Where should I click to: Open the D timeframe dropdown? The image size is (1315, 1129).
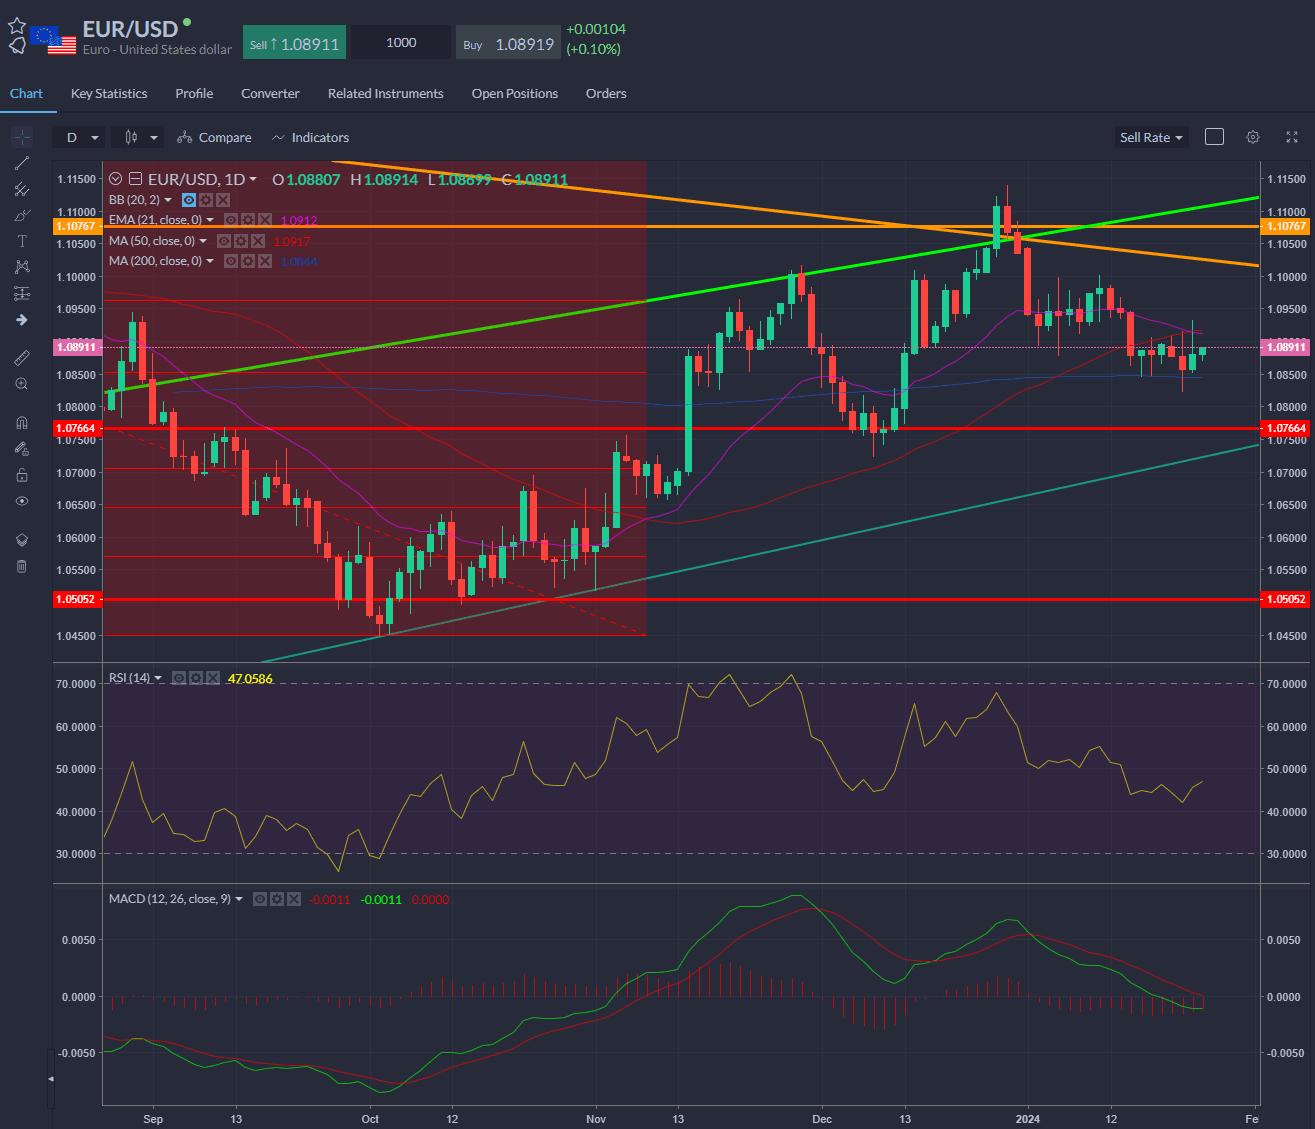(x=82, y=137)
